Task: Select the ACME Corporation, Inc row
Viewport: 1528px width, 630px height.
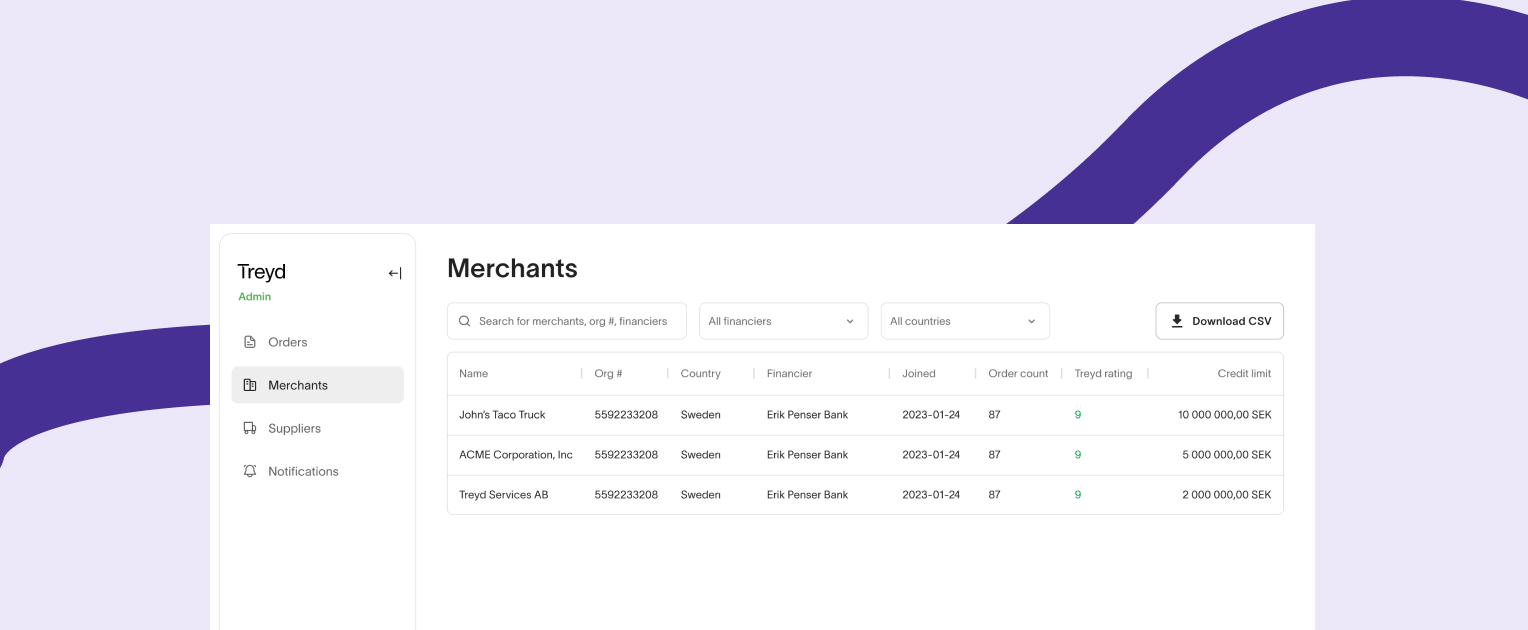Action: [x=516, y=455]
